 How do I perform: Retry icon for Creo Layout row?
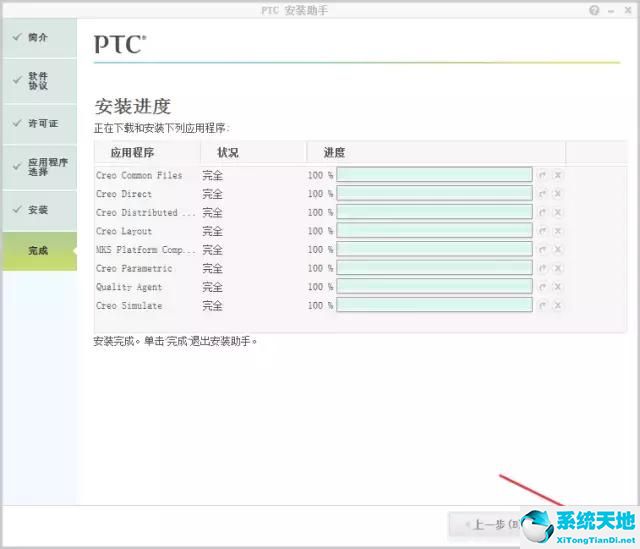click(542, 231)
